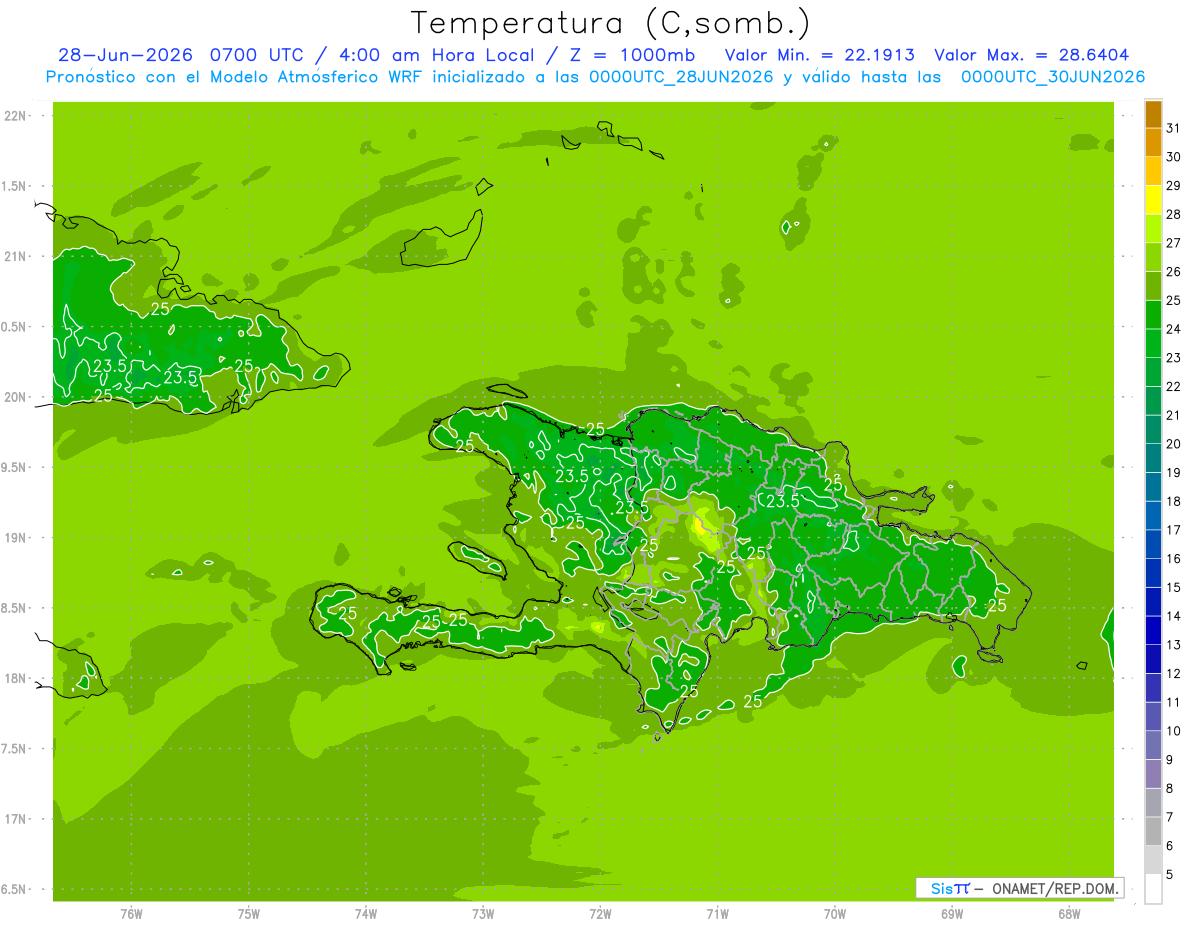Click legend value 30 on color bar
The height and width of the screenshot is (927, 1200).
pos(1173,157)
